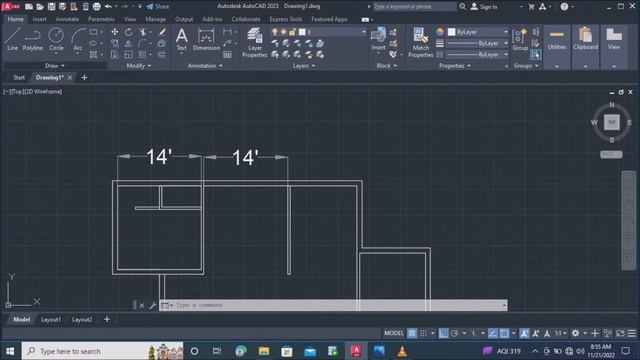Choose the Rectangle tool in Draw panel
Screen dimensions: 640x360
[93, 32]
